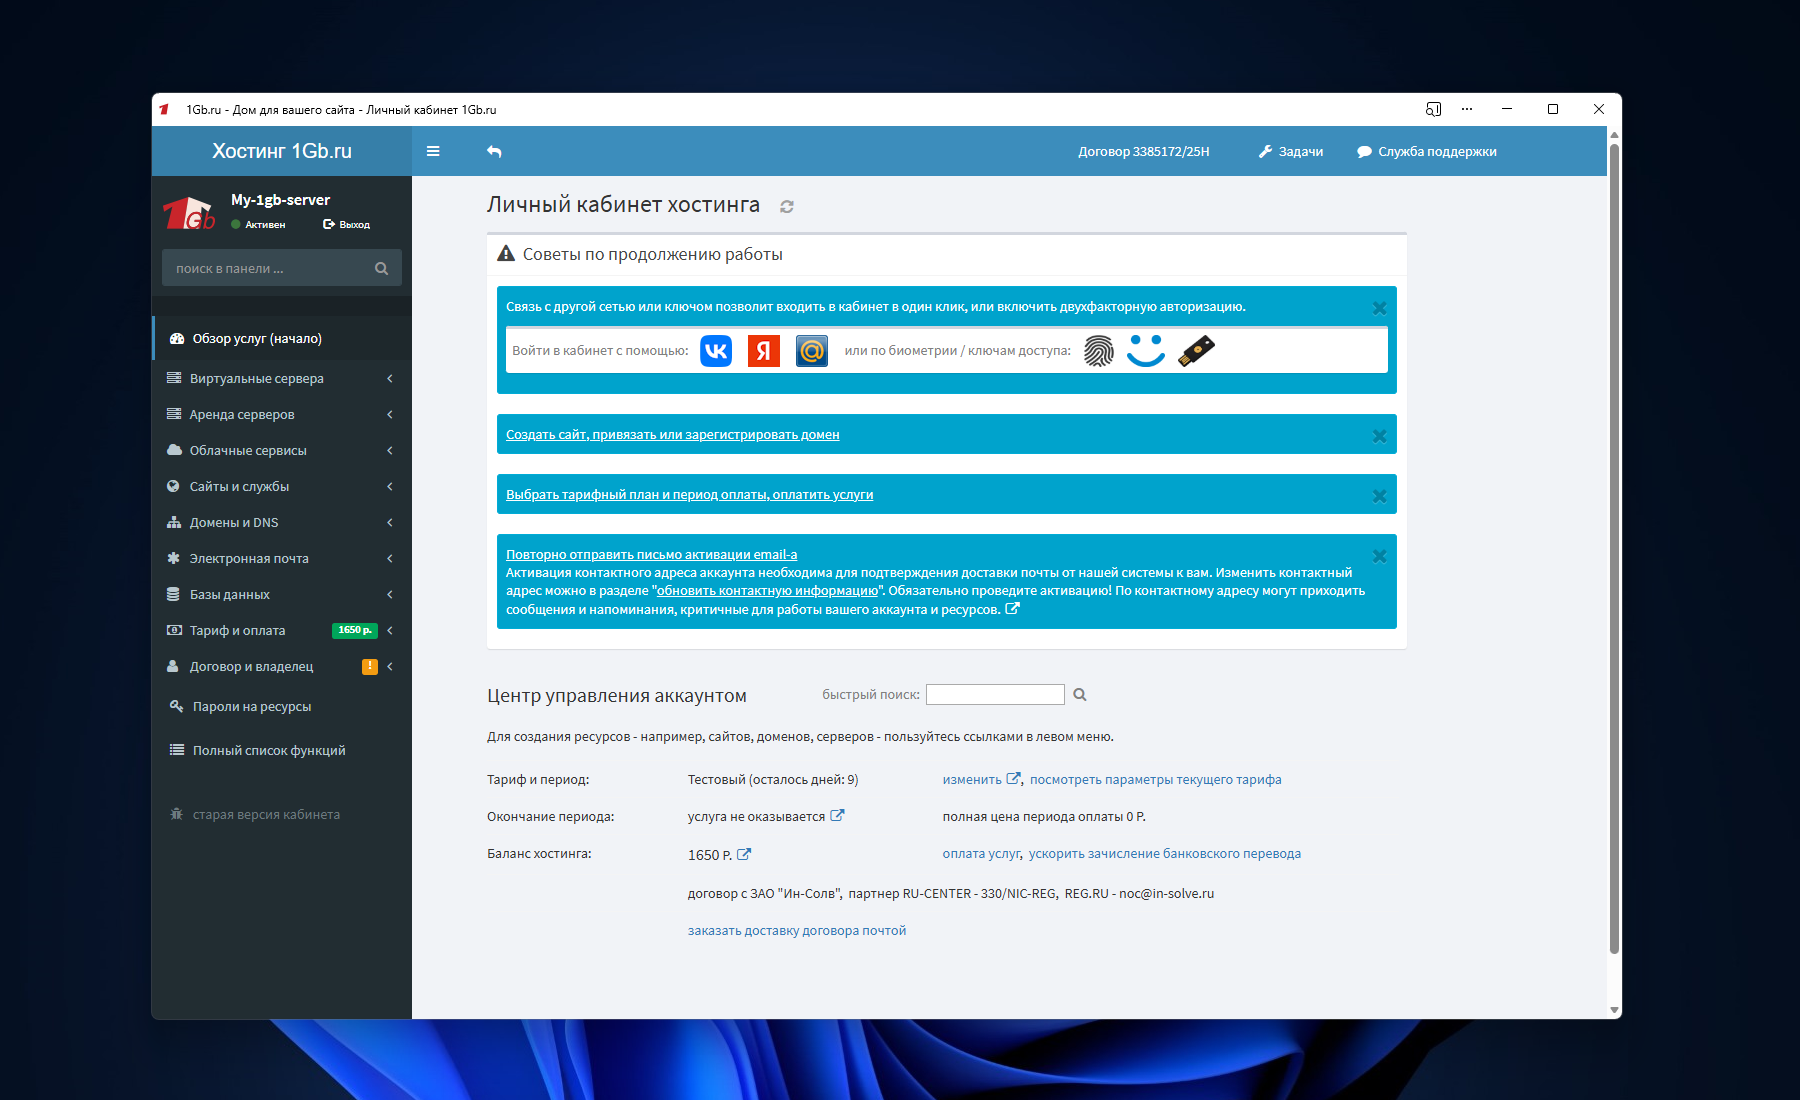Expand the Виртуальные сервера menu
Screen dimensions: 1800x1100
(257, 379)
